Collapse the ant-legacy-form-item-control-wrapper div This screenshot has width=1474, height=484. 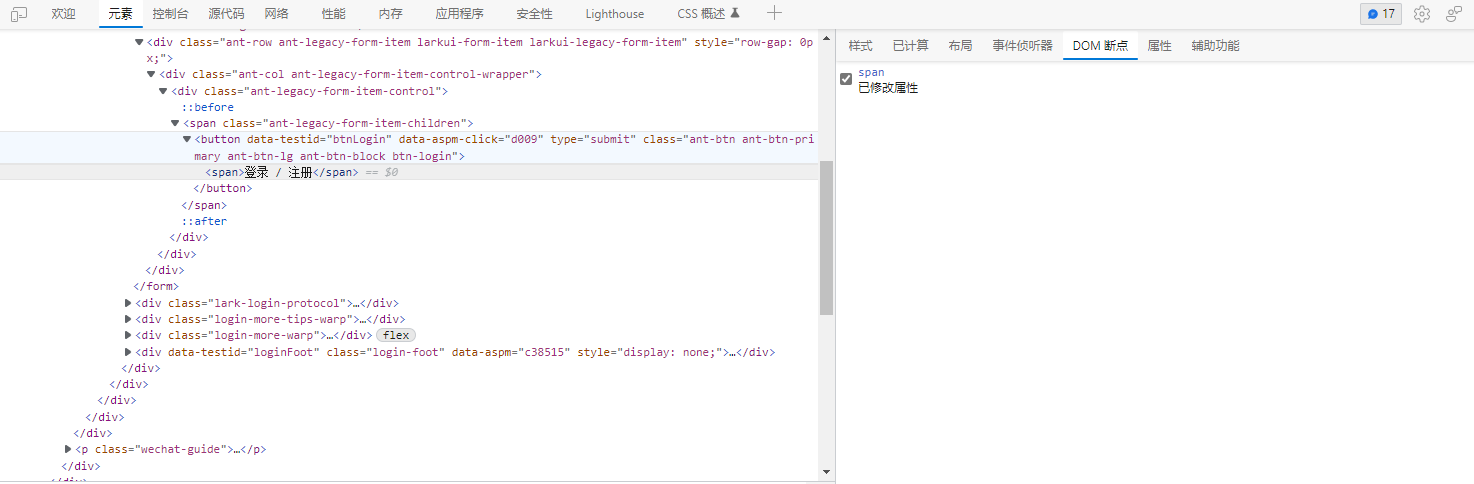pyautogui.click(x=151, y=74)
